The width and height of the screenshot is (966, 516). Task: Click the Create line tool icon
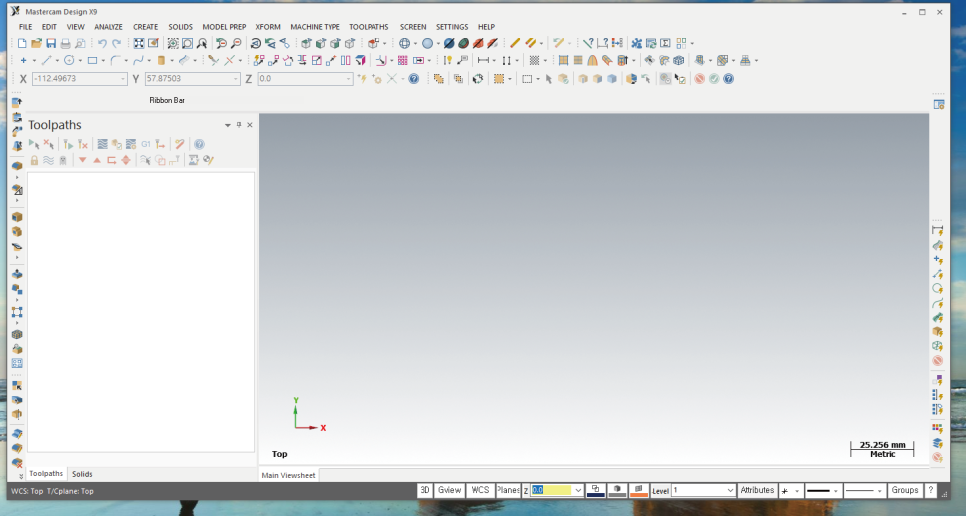click(x=46, y=60)
